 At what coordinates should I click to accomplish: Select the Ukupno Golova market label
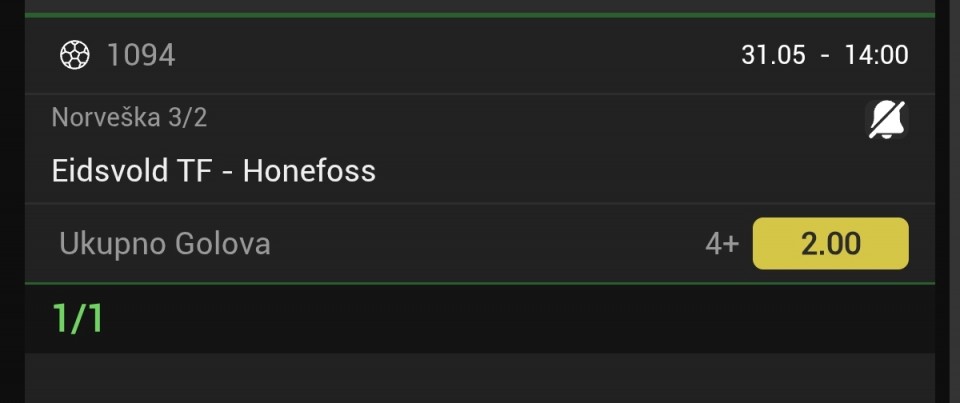click(165, 243)
